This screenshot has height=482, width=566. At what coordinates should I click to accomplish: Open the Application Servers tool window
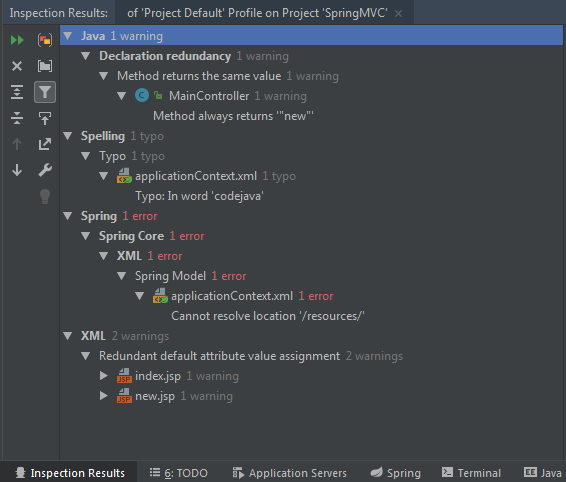(x=289, y=473)
